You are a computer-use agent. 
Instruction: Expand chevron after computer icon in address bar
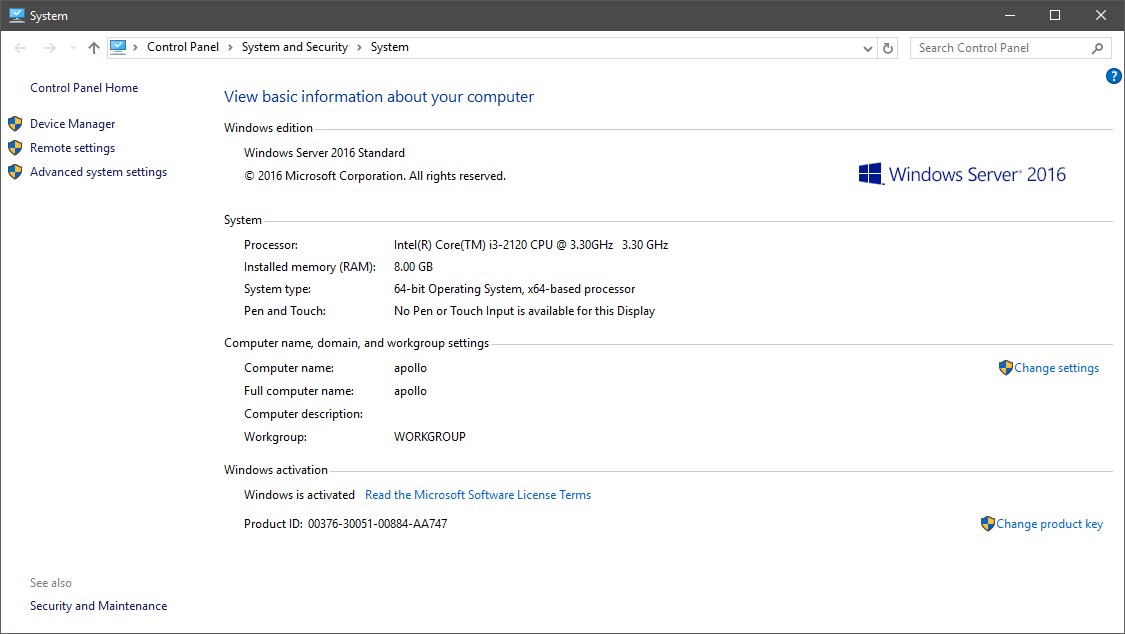[136, 47]
